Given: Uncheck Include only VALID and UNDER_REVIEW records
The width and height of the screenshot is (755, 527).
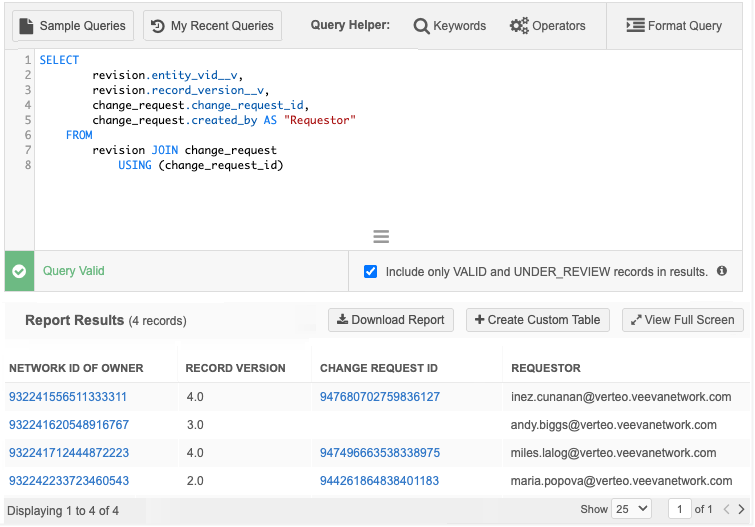Looking at the screenshot, I should 371,271.
